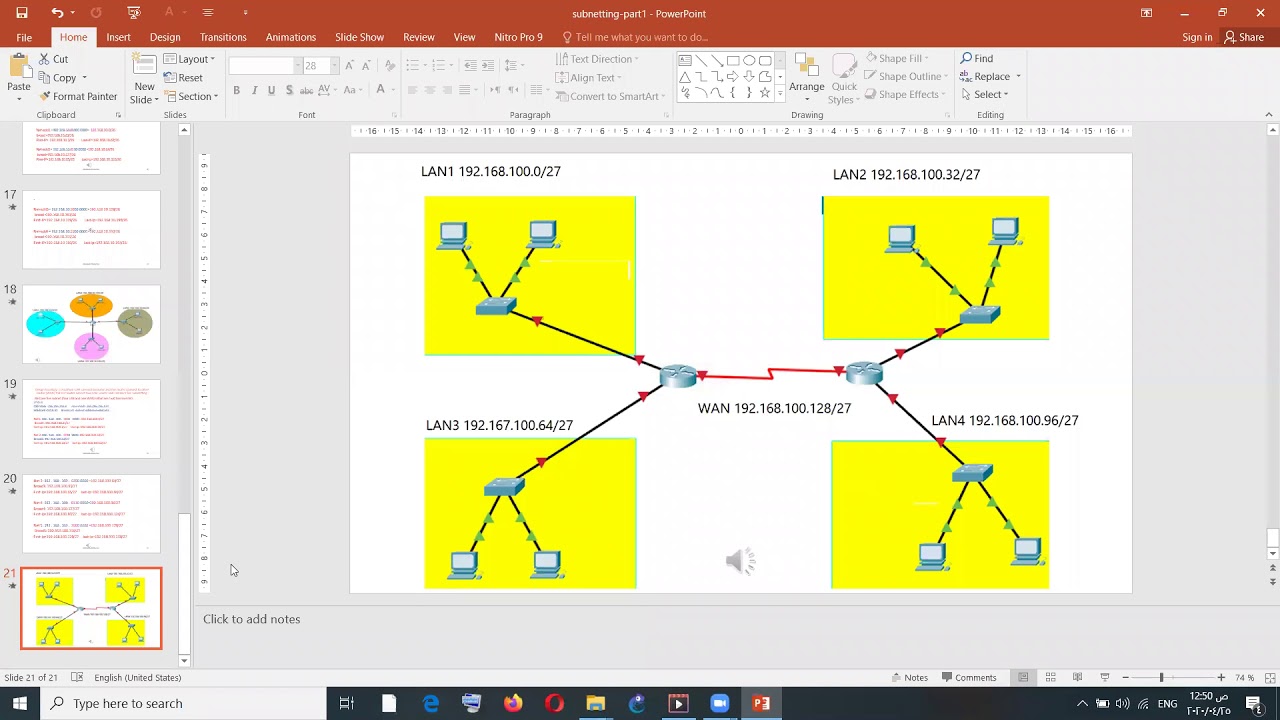This screenshot has height=720, width=1280.
Task: Toggle the Notes pane
Action: click(910, 678)
